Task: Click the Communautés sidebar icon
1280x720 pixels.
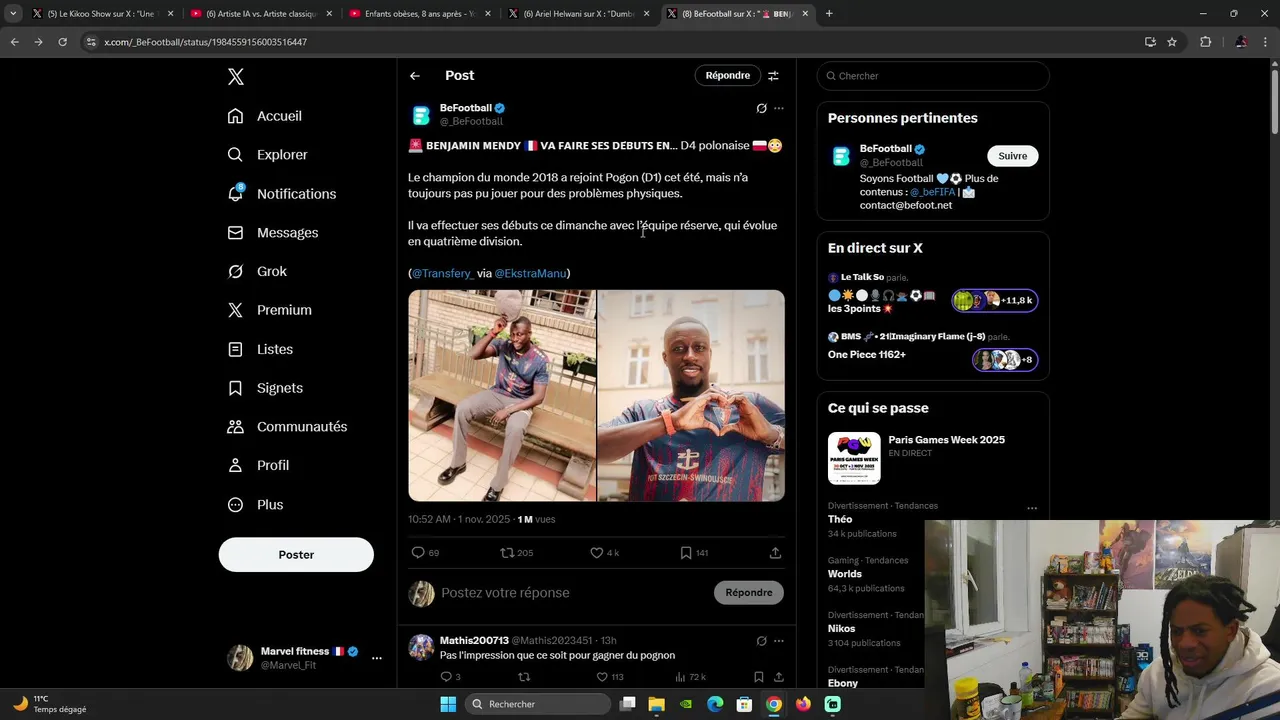Action: (235, 427)
